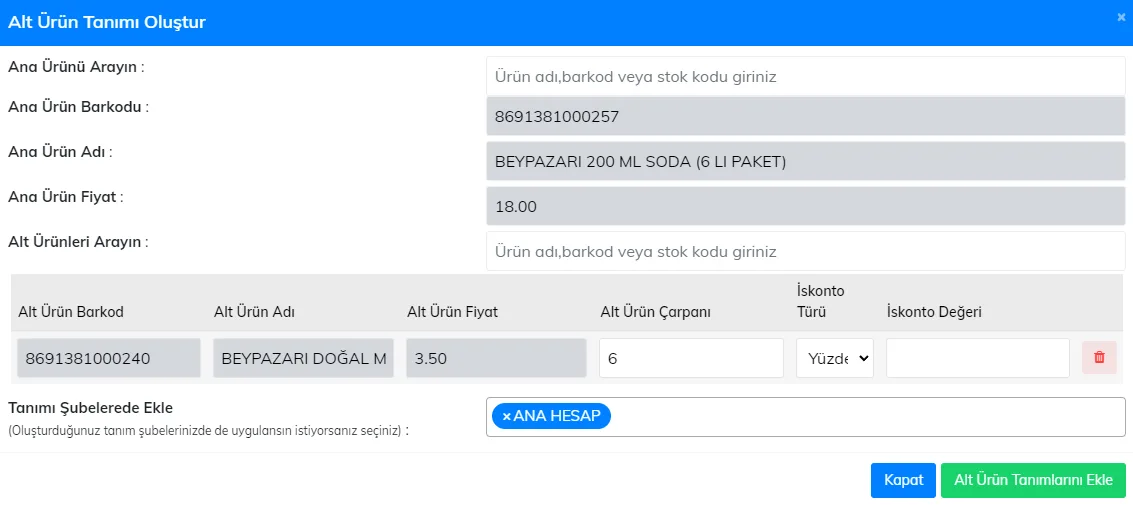Click the Alt Ürün Adı column header
The width and height of the screenshot is (1133, 505).
pos(254,312)
